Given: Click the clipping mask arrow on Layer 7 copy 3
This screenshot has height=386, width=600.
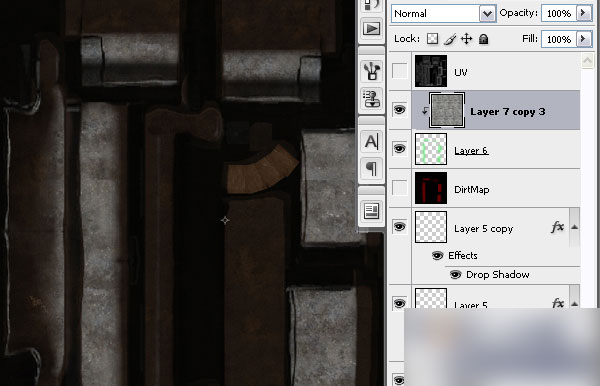Looking at the screenshot, I should [424, 111].
